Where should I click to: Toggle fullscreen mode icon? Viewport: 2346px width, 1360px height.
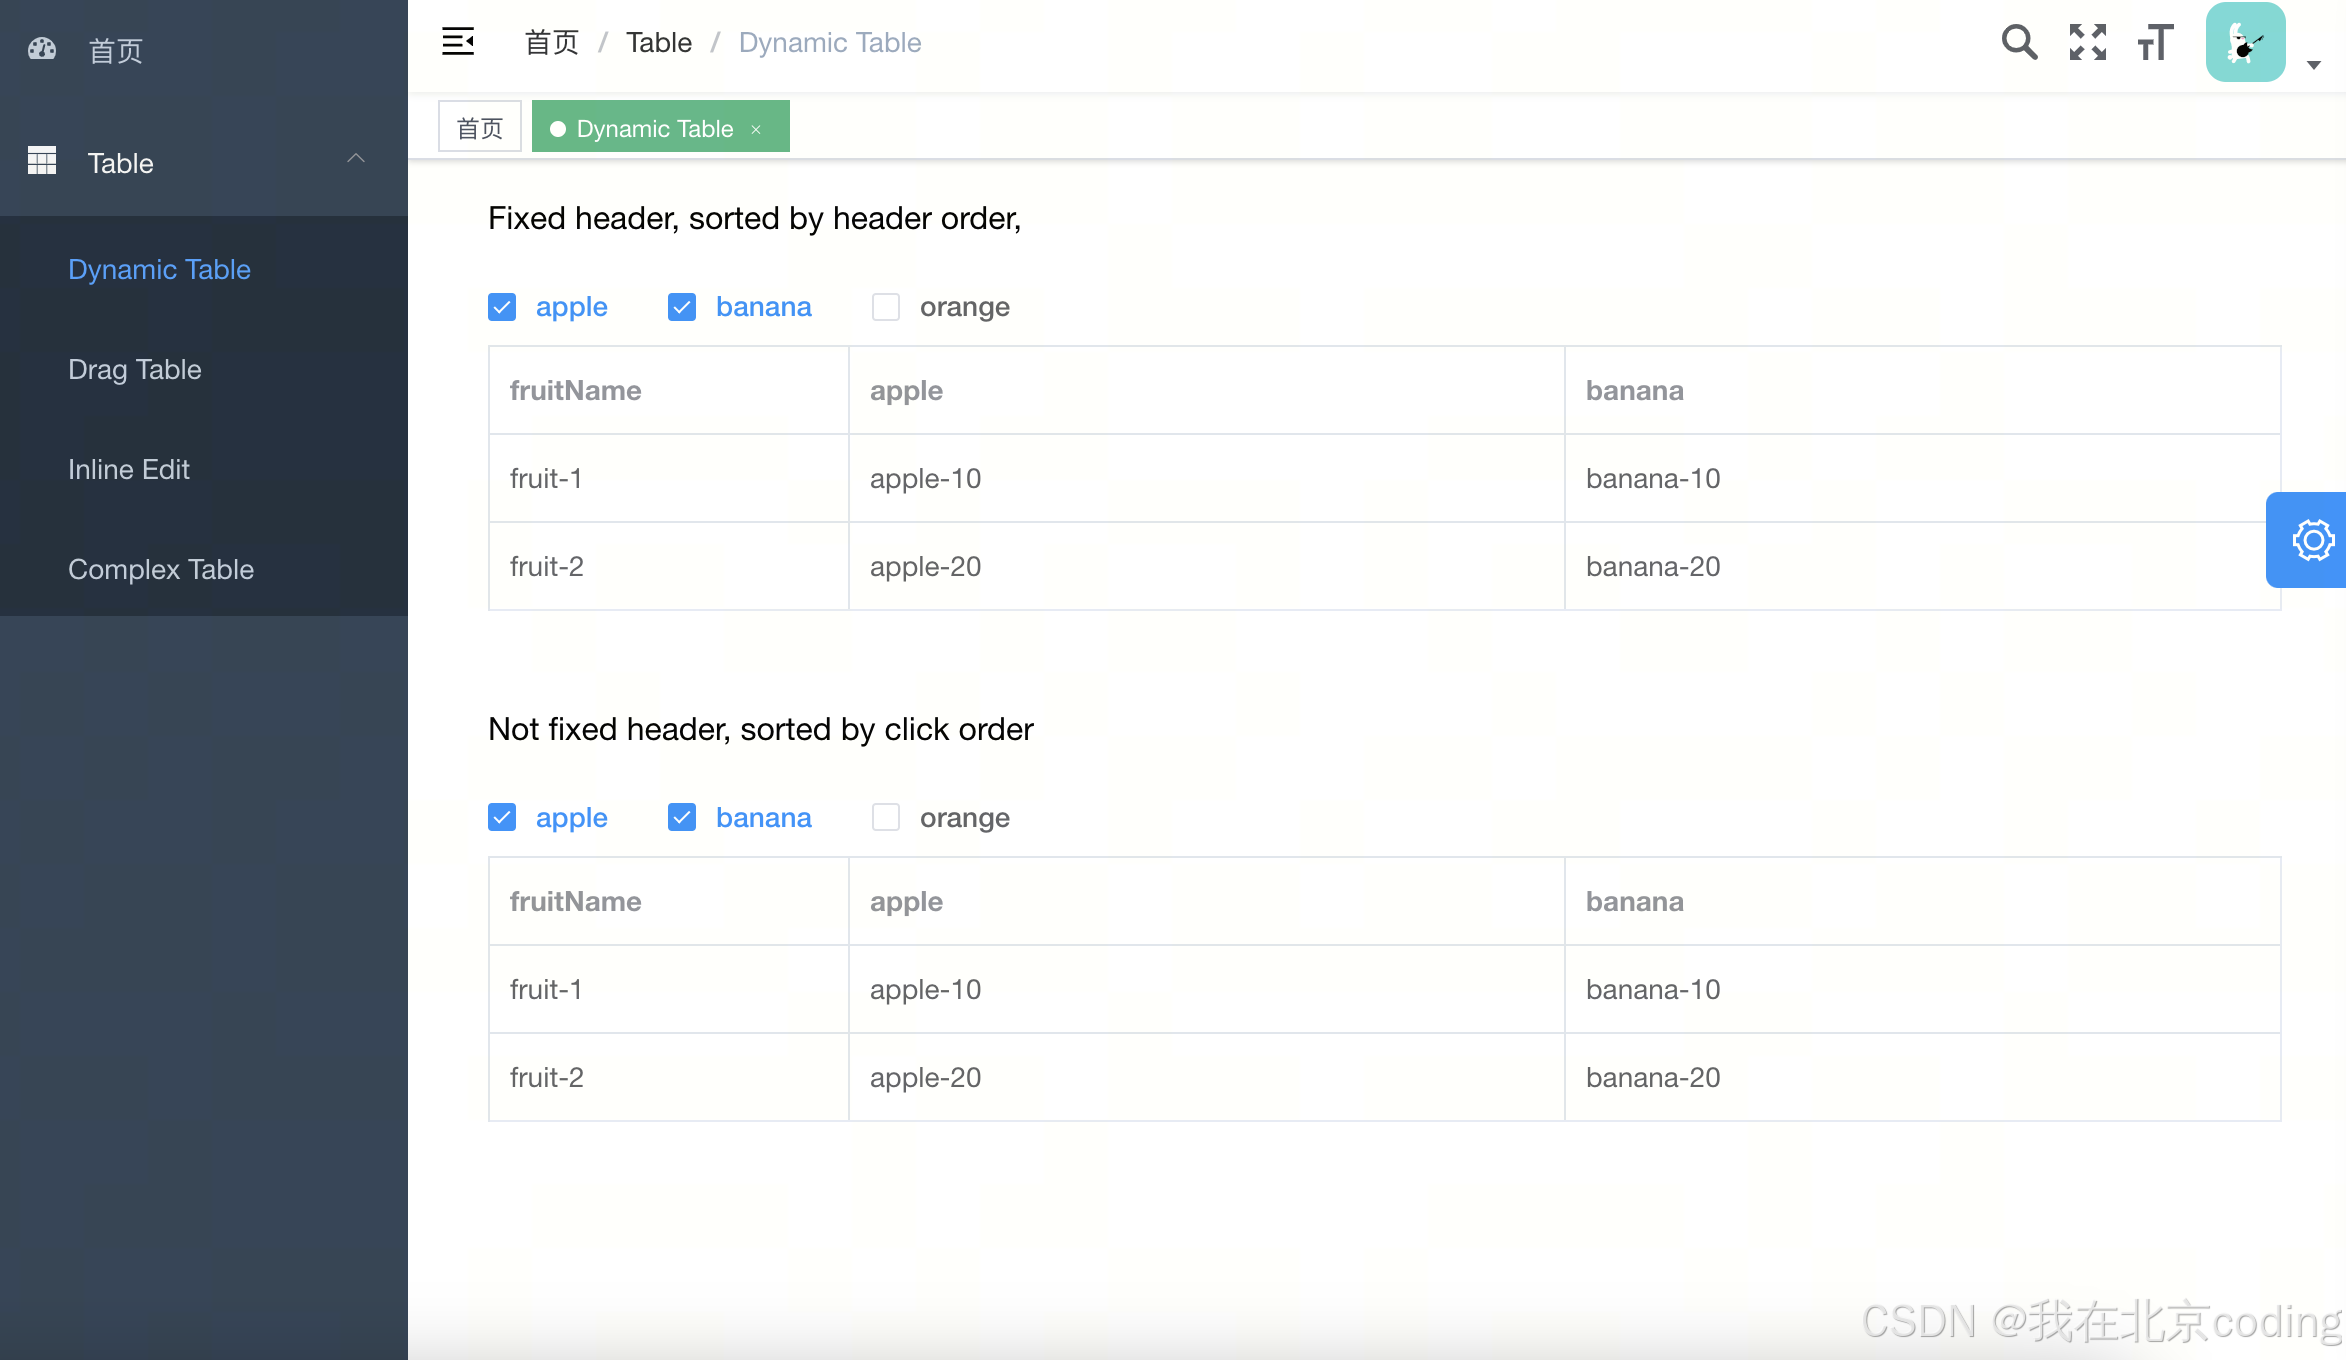click(2087, 42)
